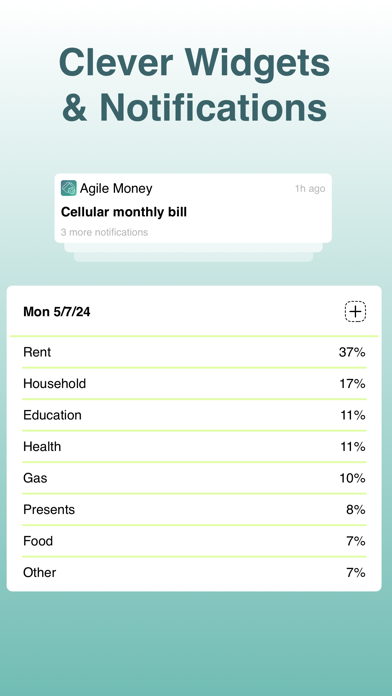Click the 17% Household percentage
The image size is (392, 696).
pyautogui.click(x=352, y=384)
